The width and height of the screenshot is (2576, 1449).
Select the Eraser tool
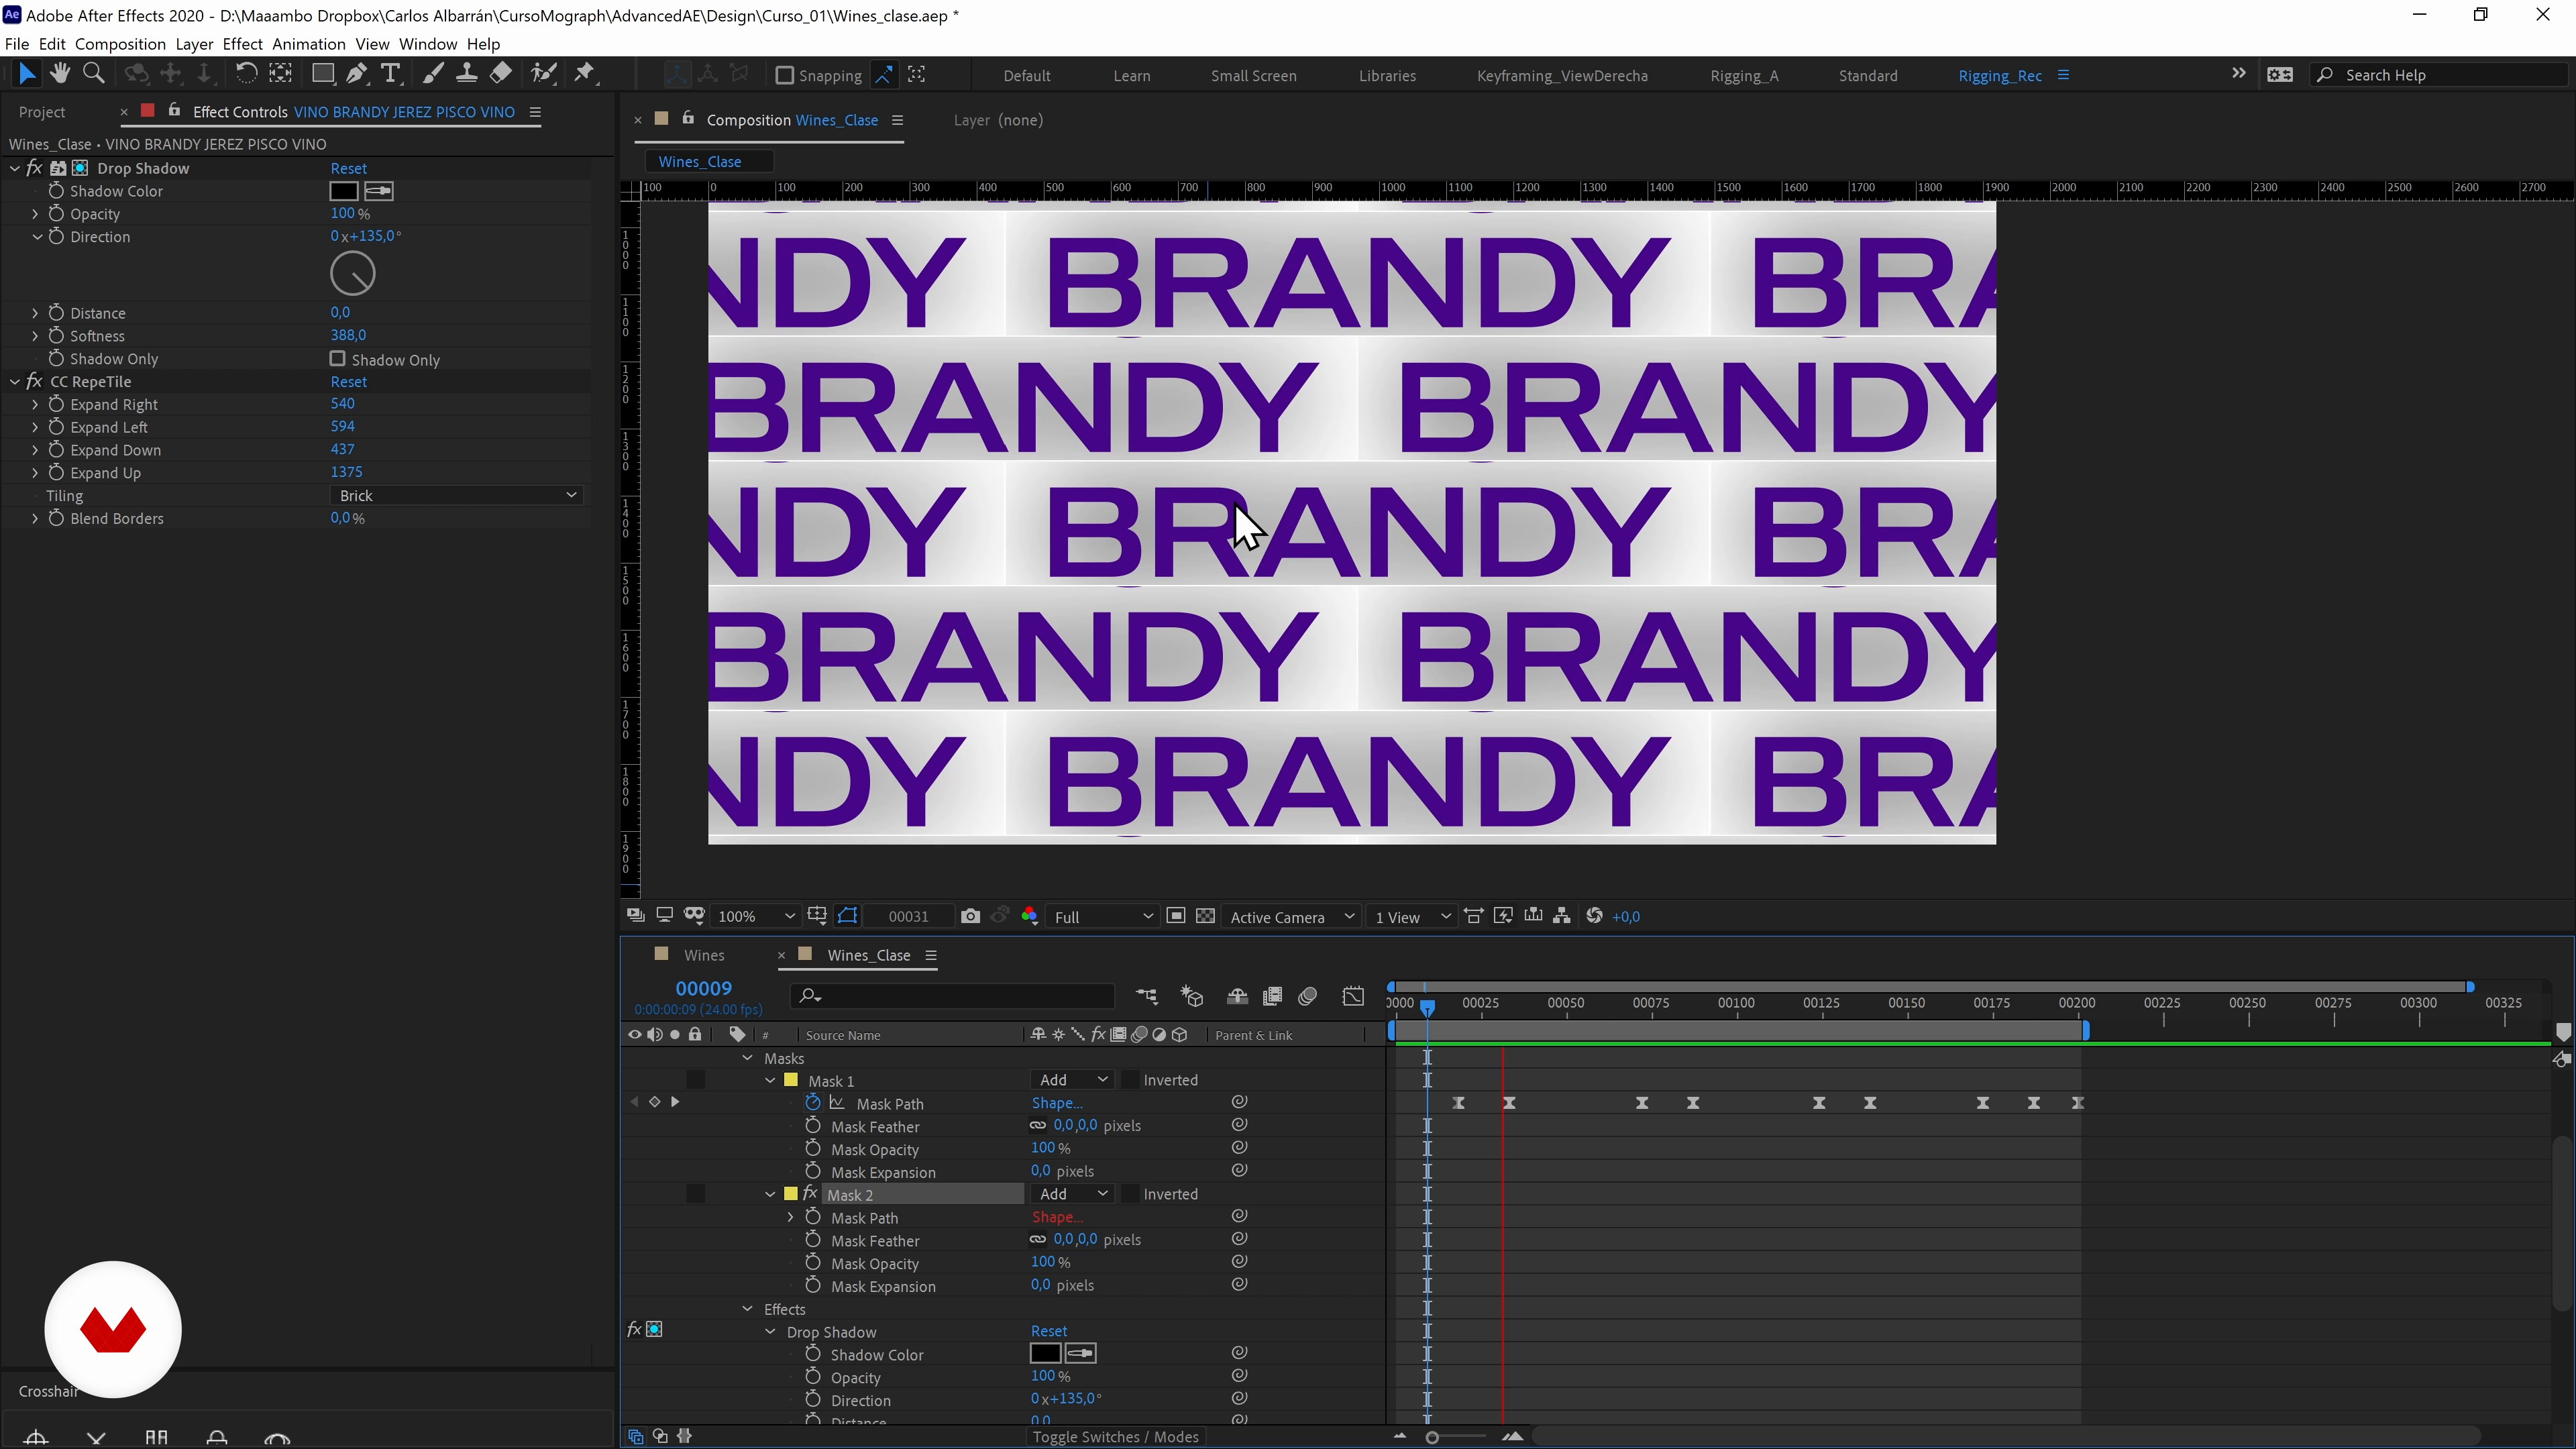point(501,73)
